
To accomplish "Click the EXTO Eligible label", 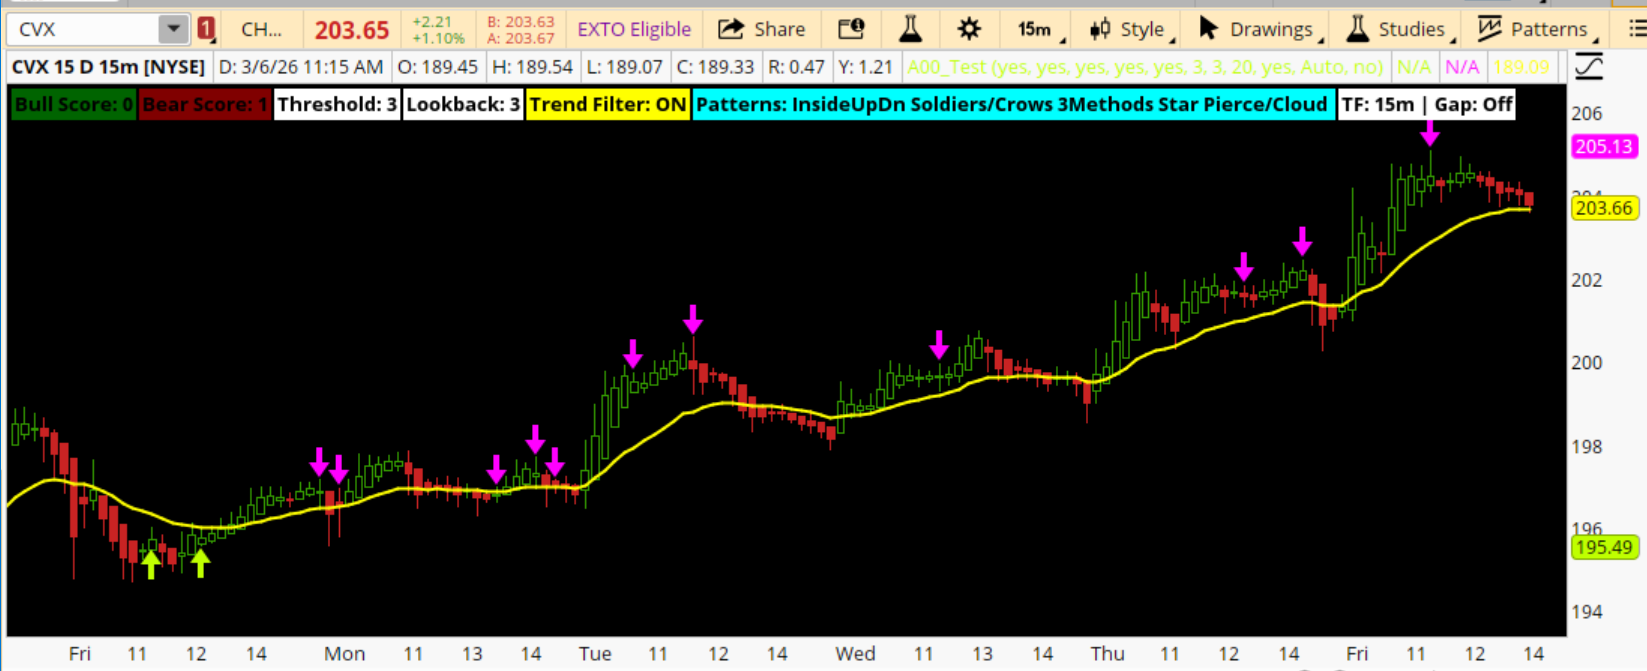I will [x=634, y=29].
